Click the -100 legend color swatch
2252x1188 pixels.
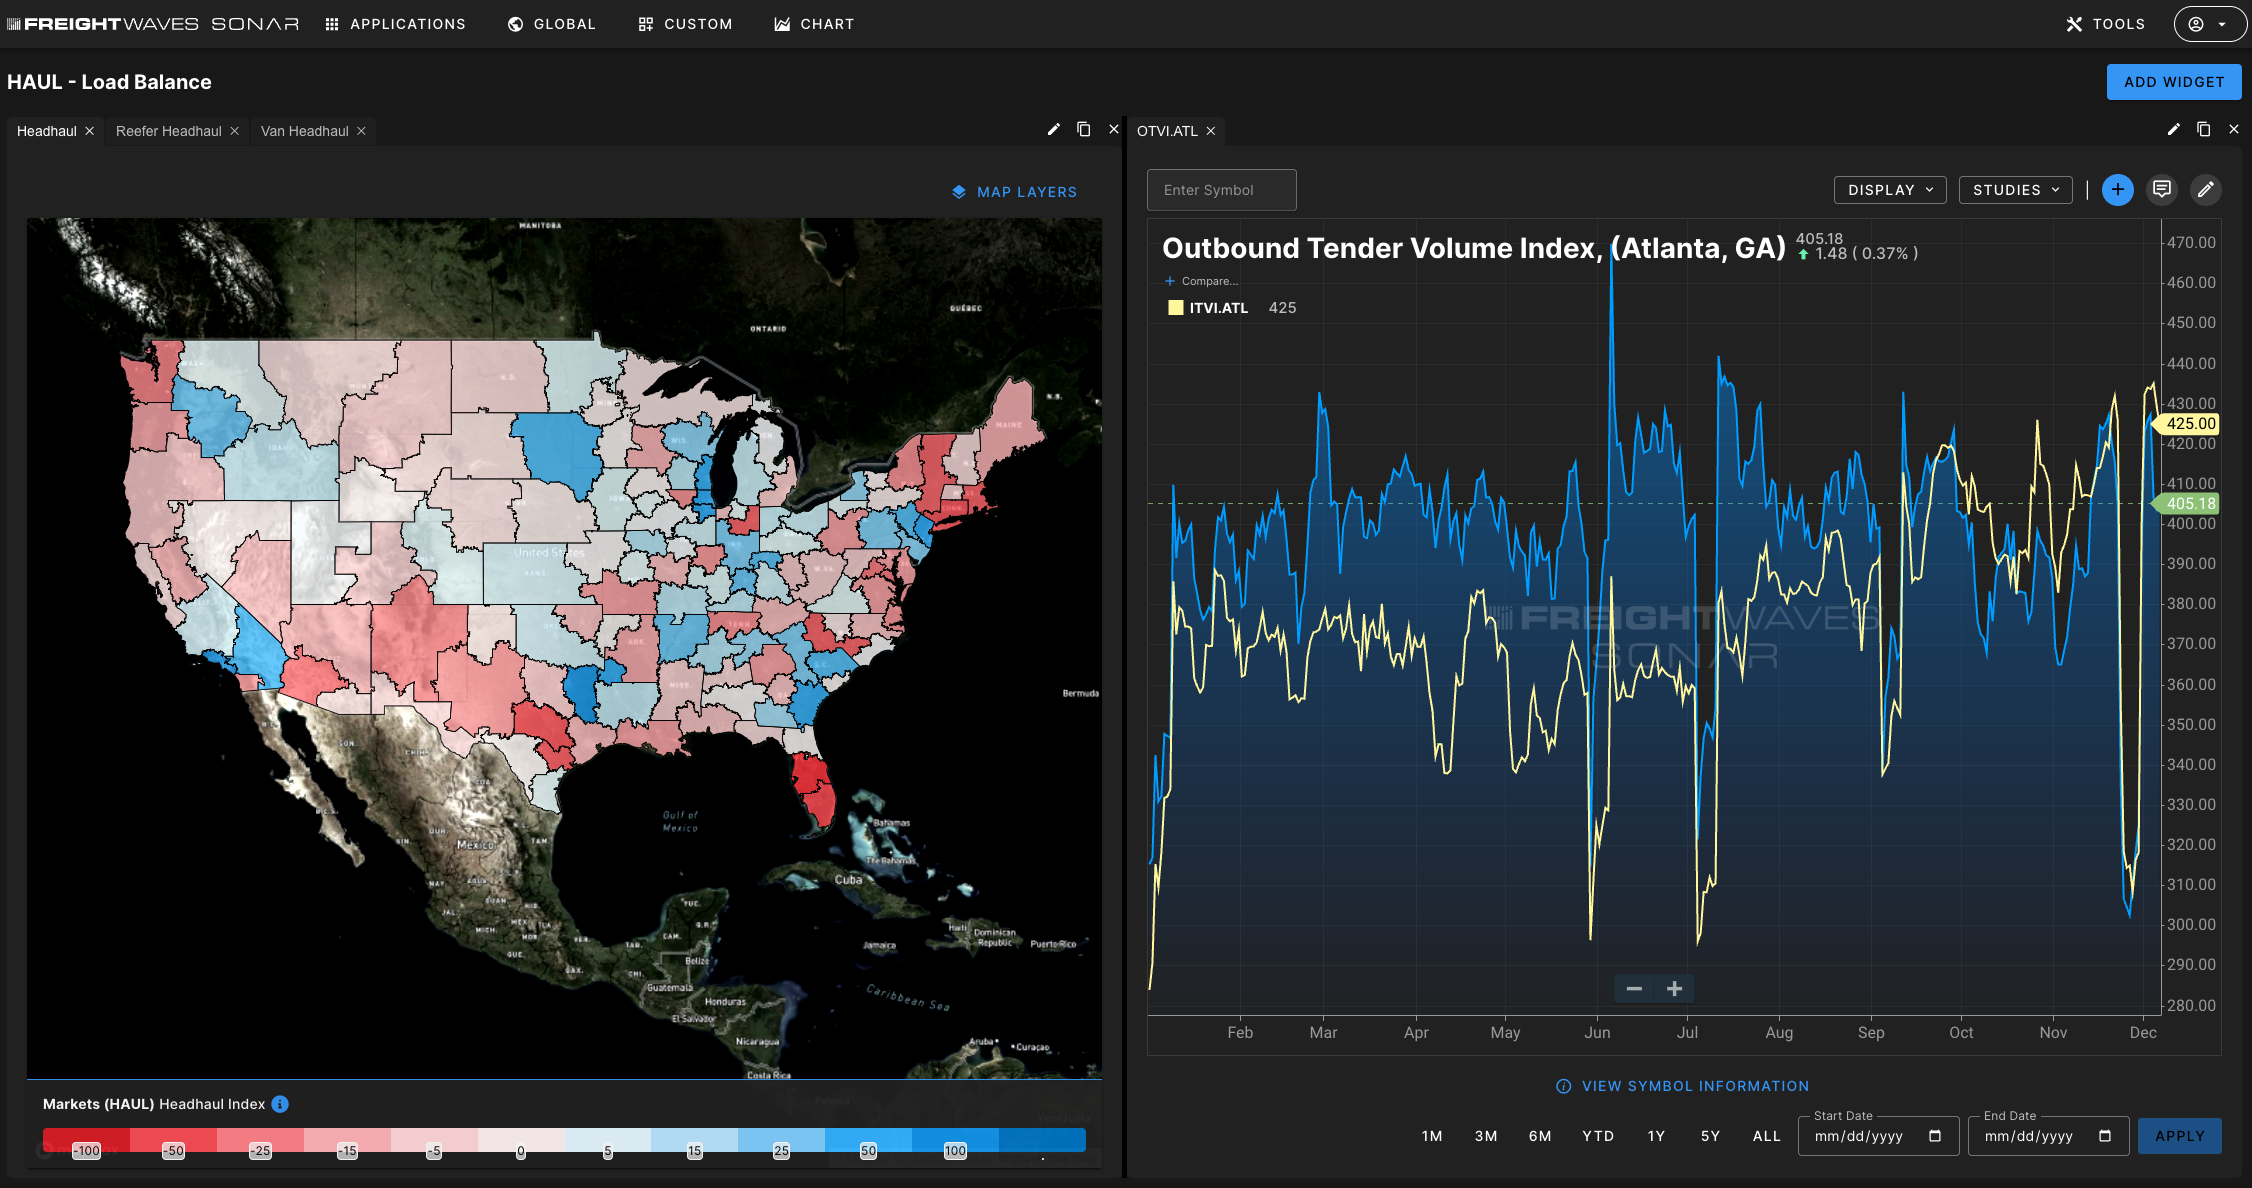(x=86, y=1139)
